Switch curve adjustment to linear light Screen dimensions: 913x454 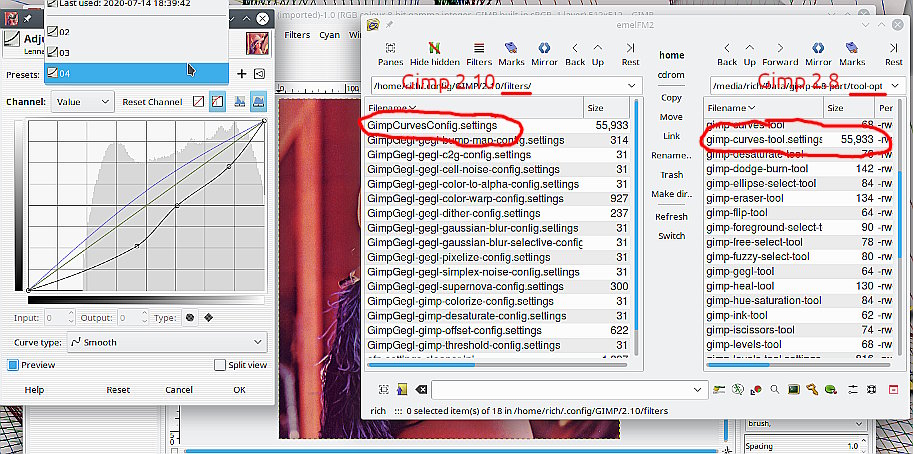[x=199, y=102]
